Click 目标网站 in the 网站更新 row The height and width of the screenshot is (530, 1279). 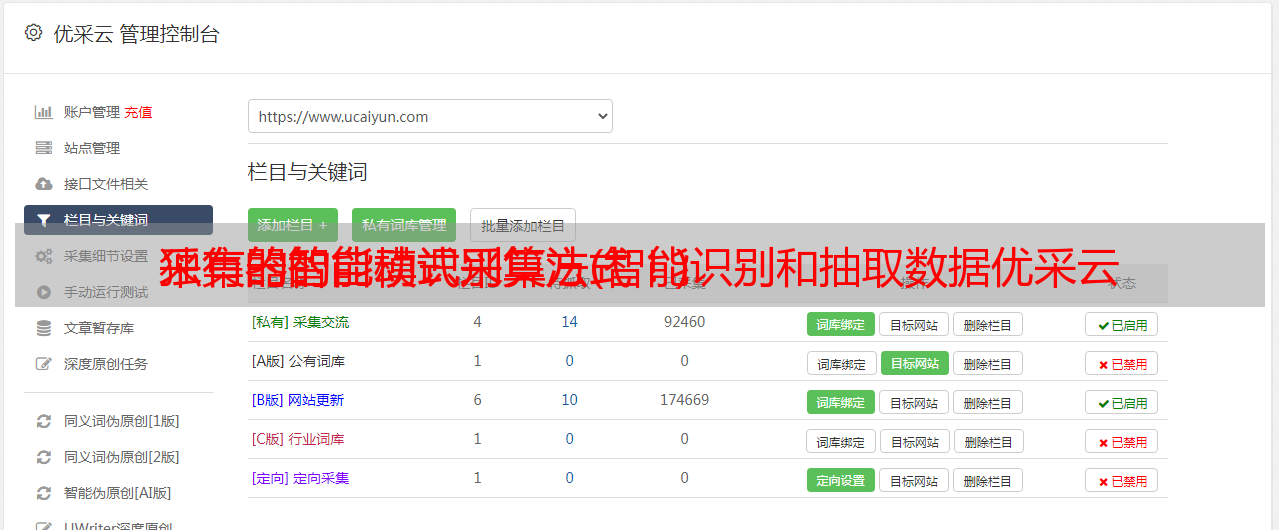point(914,402)
